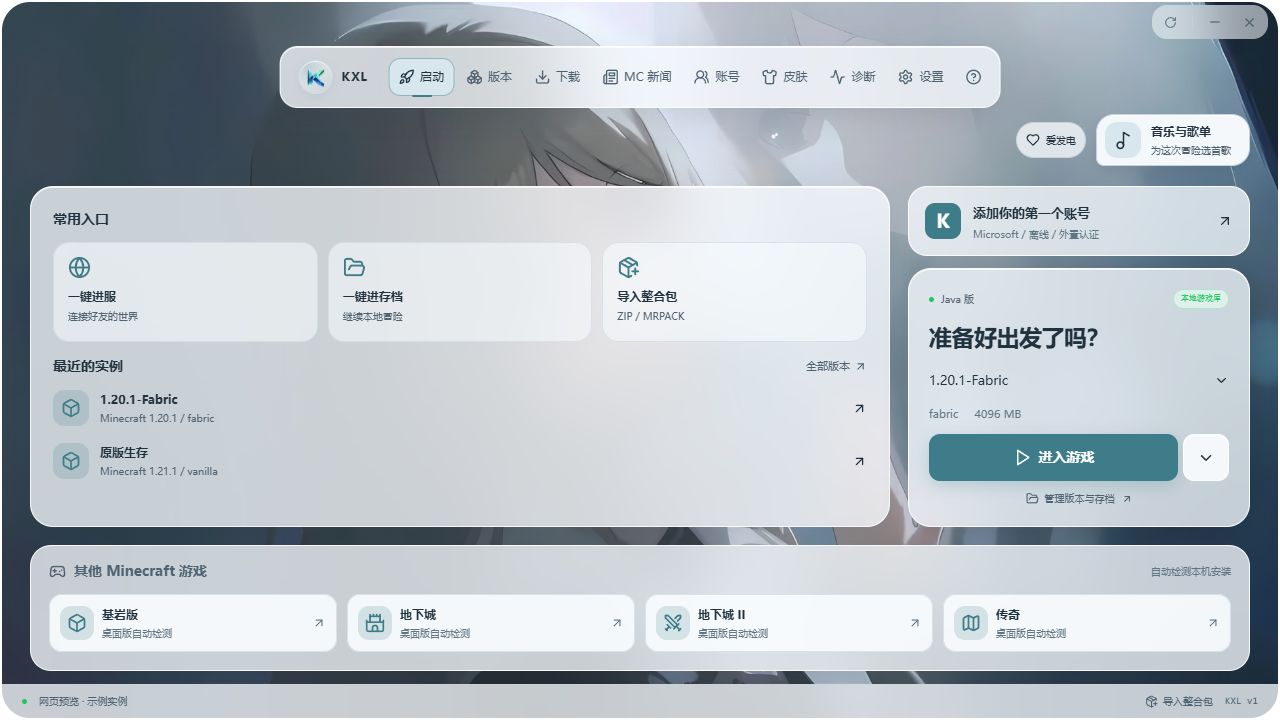
Task: Click the 爱发电 heart button
Action: click(x=1050, y=141)
